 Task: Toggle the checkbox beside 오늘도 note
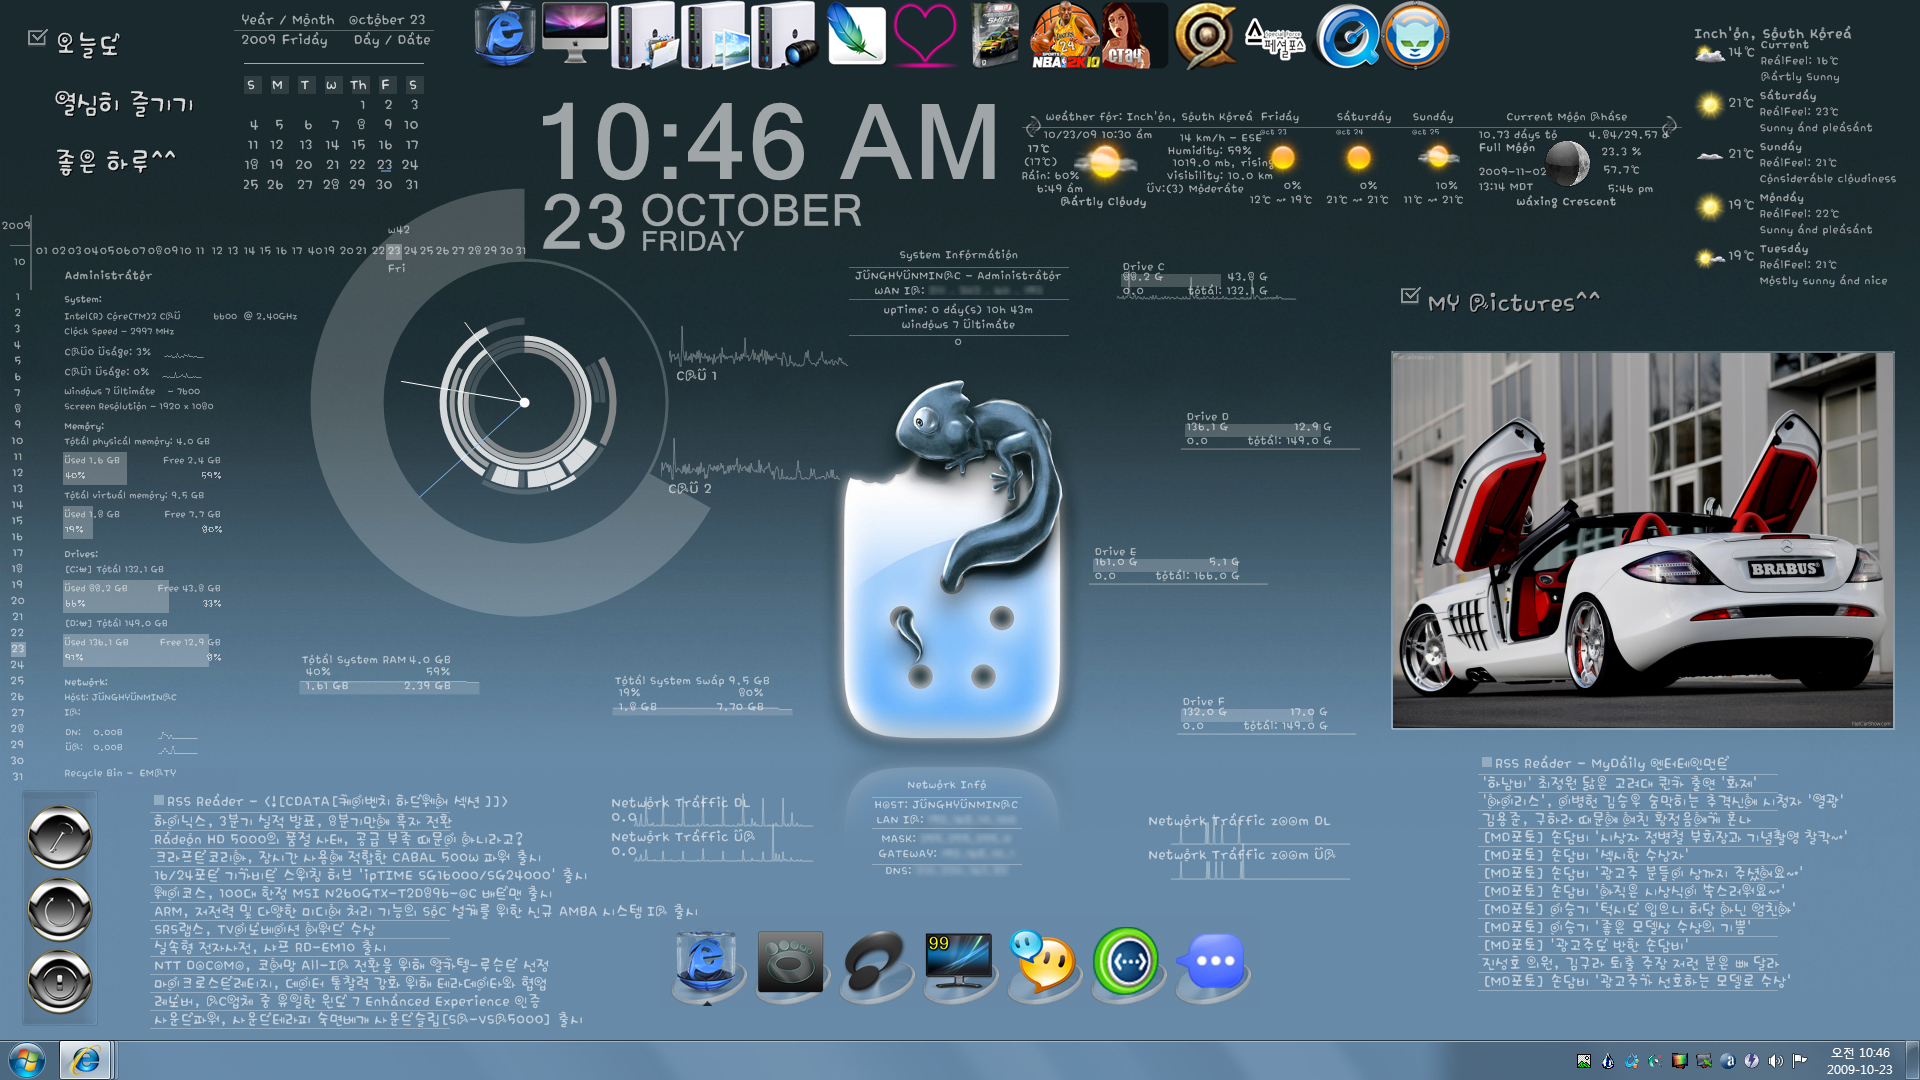click(38, 37)
